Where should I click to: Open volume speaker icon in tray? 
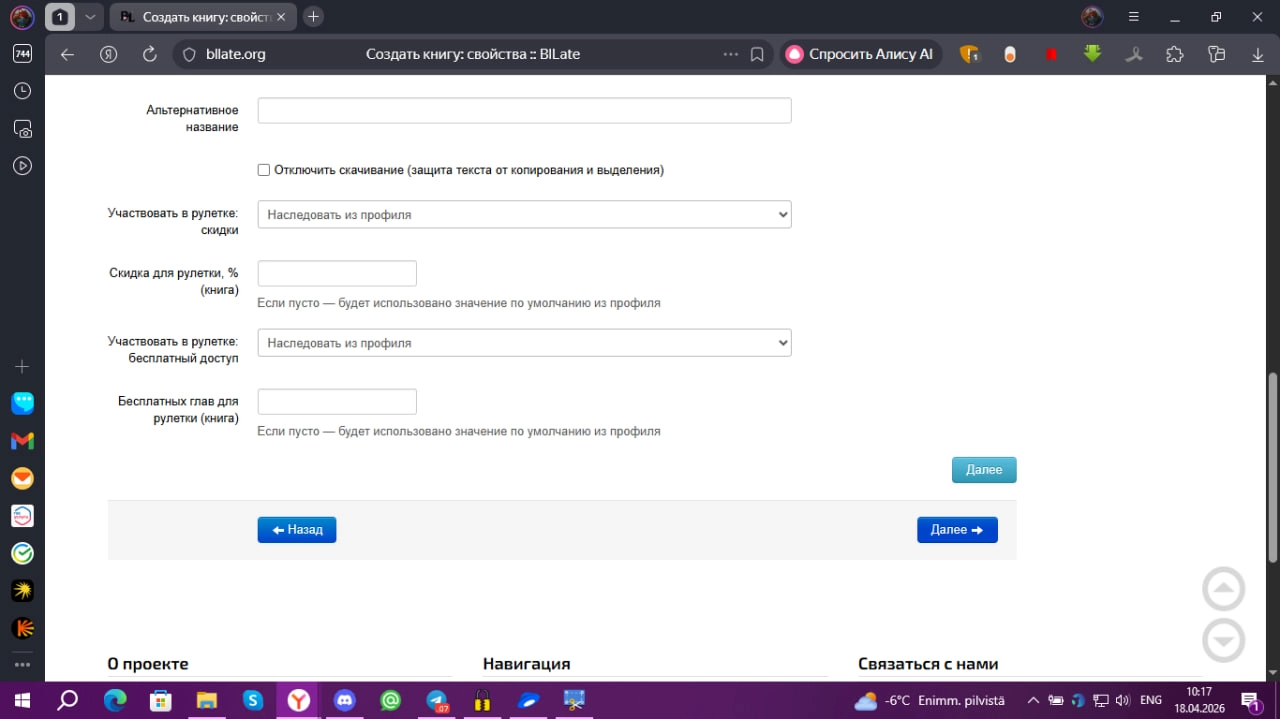(1123, 701)
